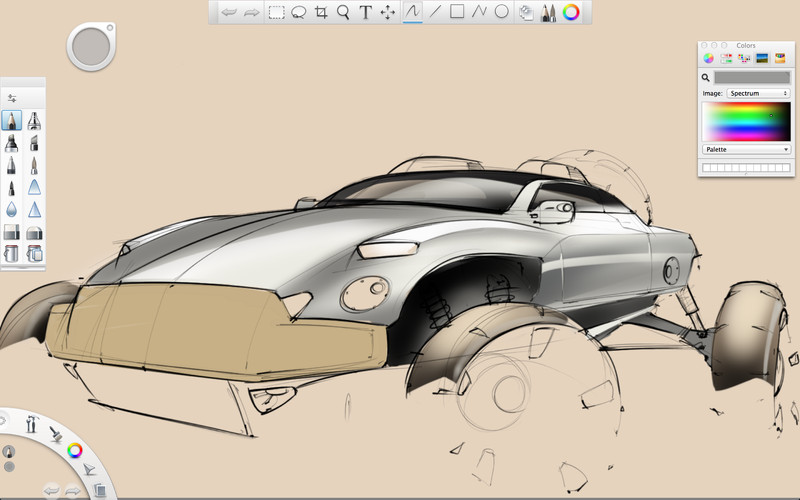Select the rectangular marquee selection tool
The width and height of the screenshot is (800, 500).
[276, 13]
